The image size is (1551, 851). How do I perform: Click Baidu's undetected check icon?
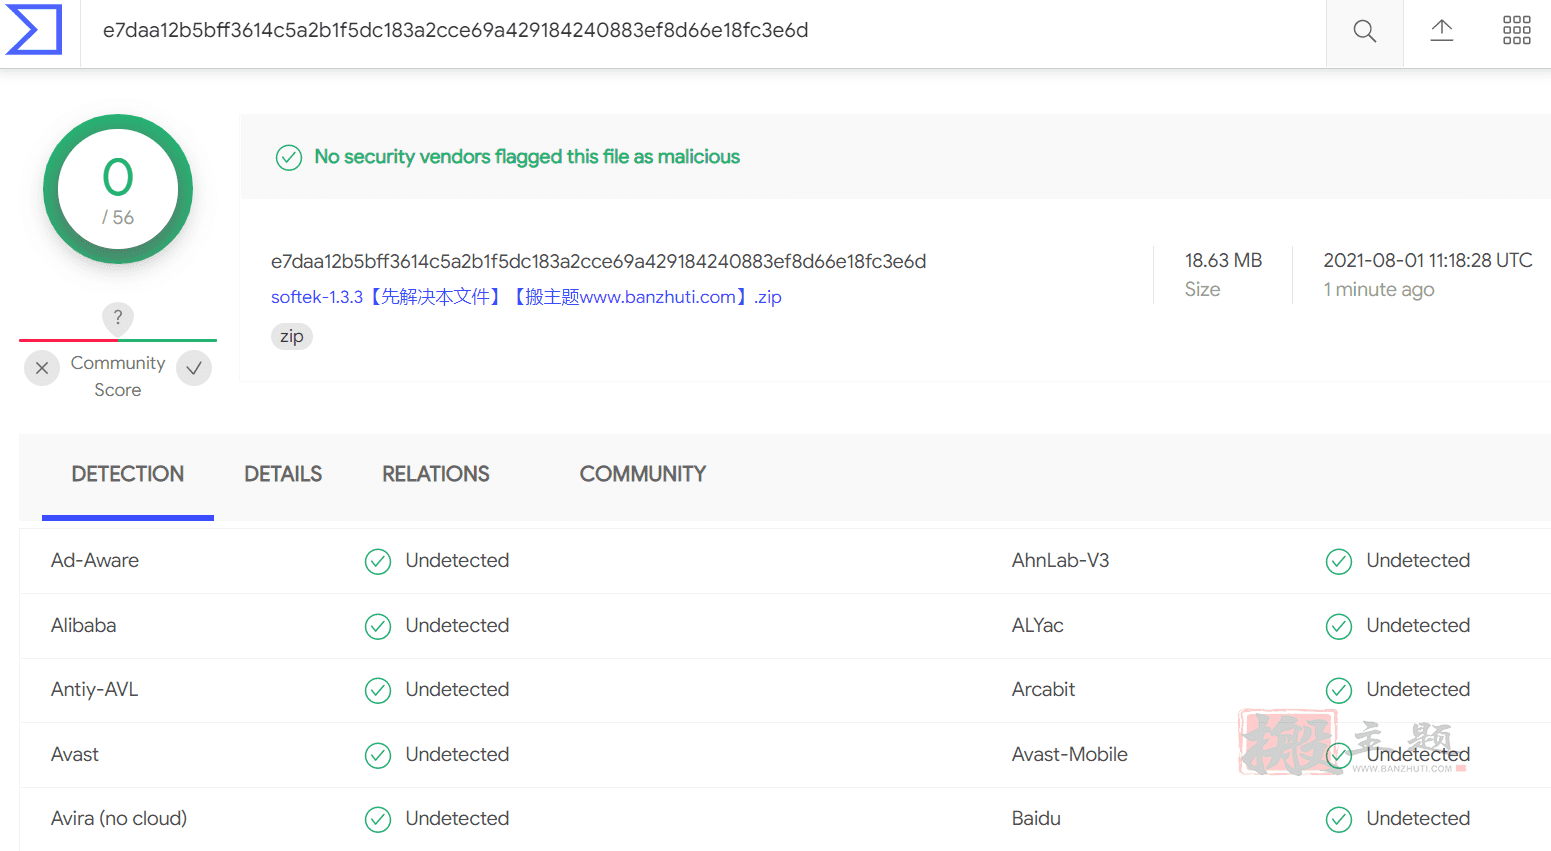1339,820
